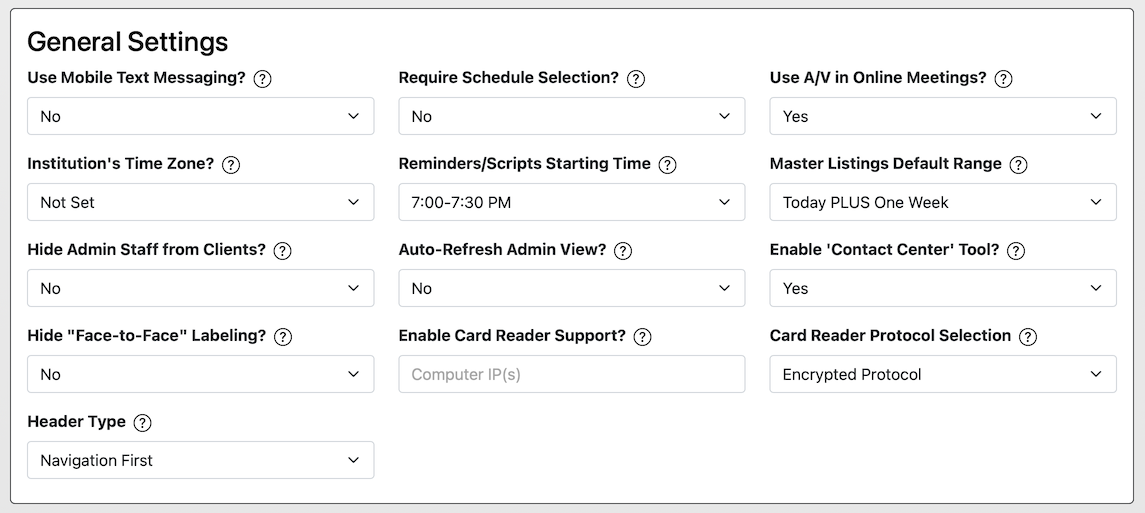Open help for Use A/V in Online Meetings
This screenshot has width=1145, height=513.
[x=1004, y=79]
